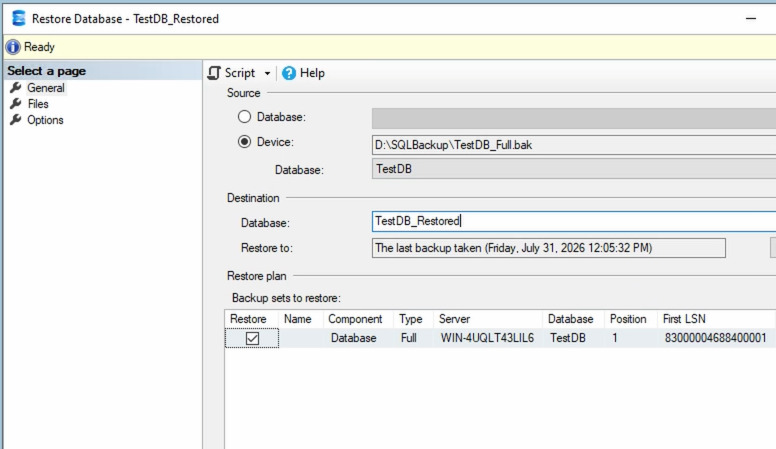Click the 'Full' type cell
Image resolution: width=776 pixels, height=449 pixels.
409,338
